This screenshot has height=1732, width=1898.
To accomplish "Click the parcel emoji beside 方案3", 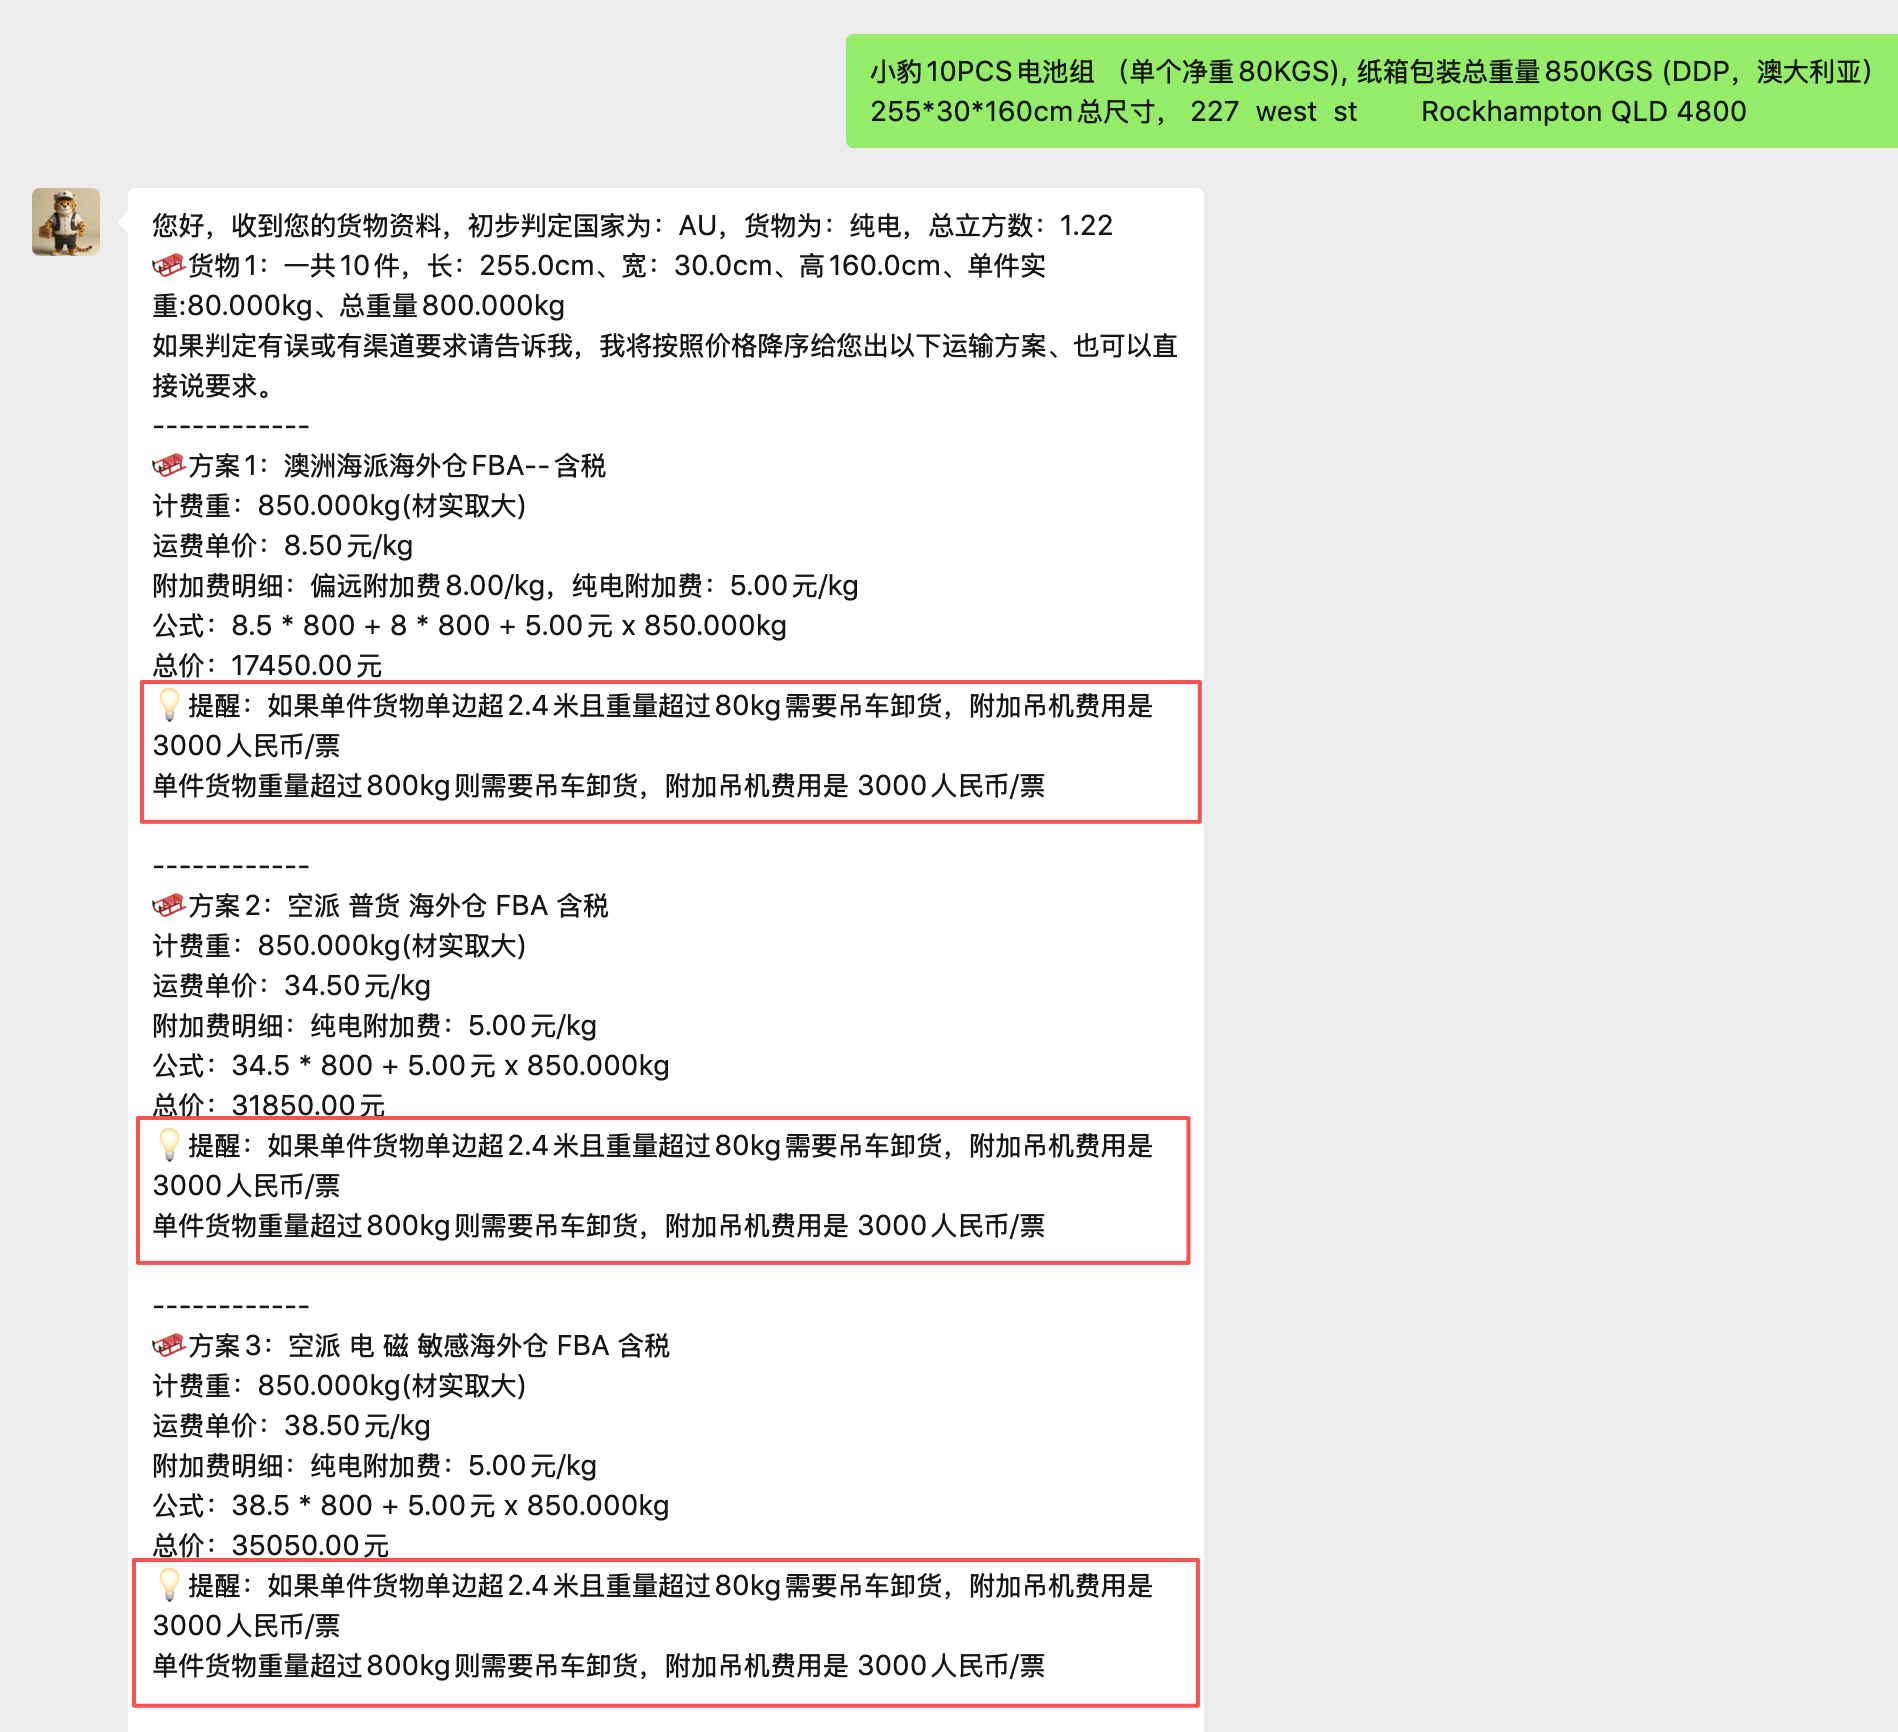I will tap(169, 1346).
